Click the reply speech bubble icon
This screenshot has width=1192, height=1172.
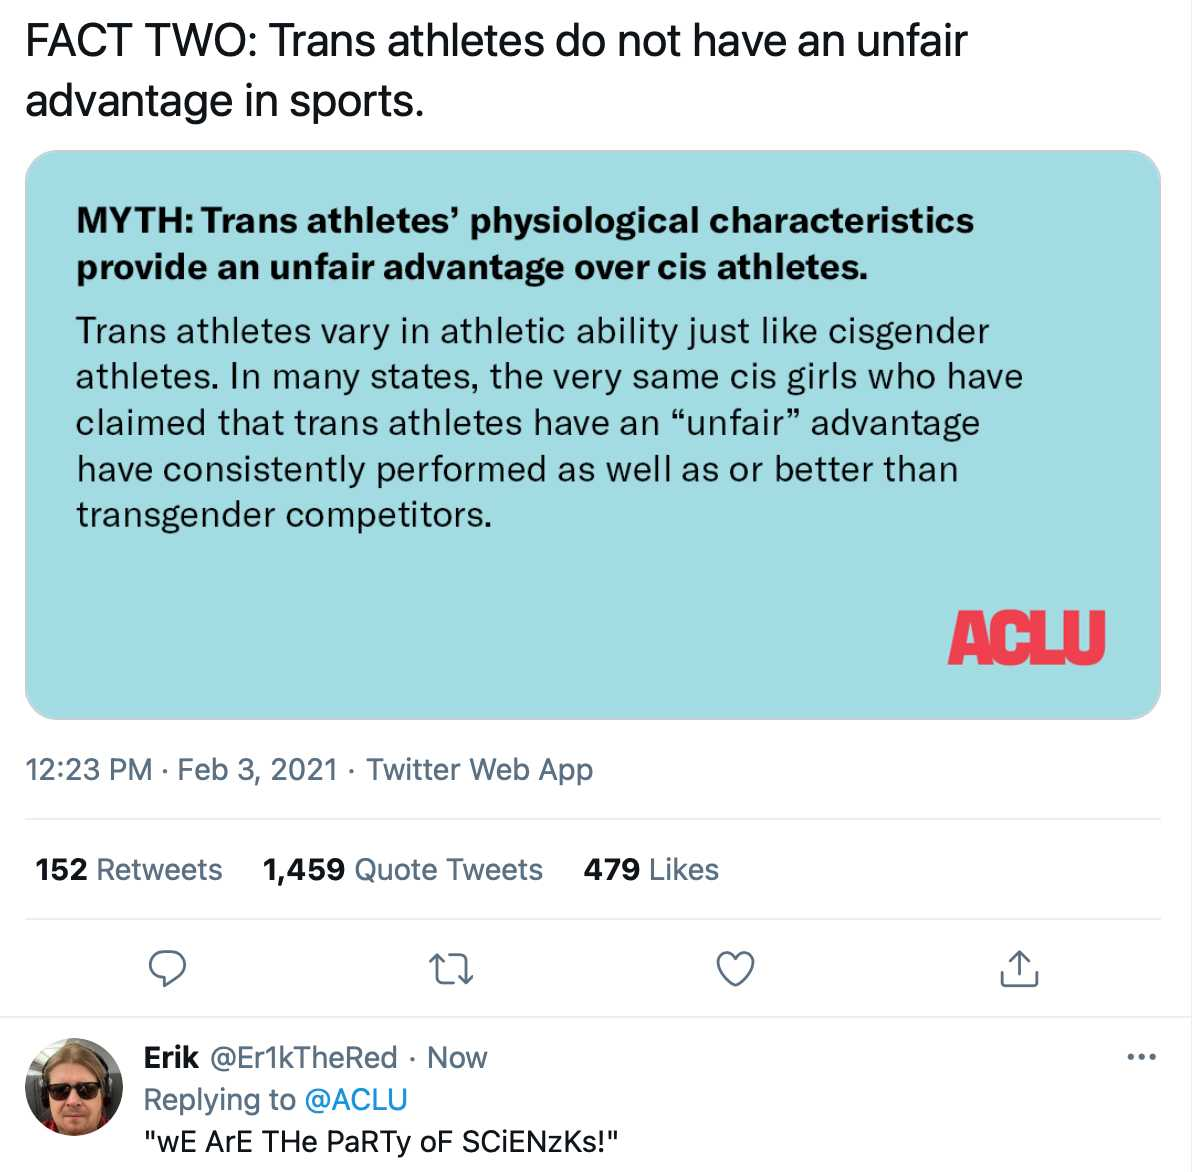click(167, 968)
